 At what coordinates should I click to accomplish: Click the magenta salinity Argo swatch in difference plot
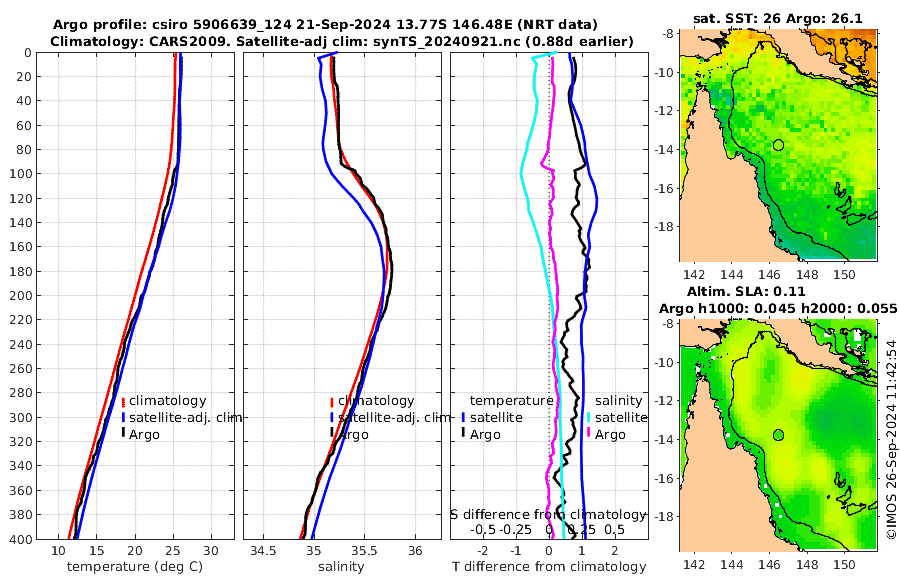tap(588, 434)
